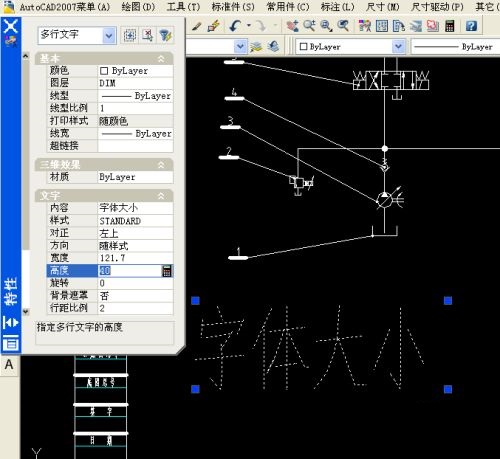
Task: Toggle auto-hide on the Properties palette
Action: pos(11,322)
